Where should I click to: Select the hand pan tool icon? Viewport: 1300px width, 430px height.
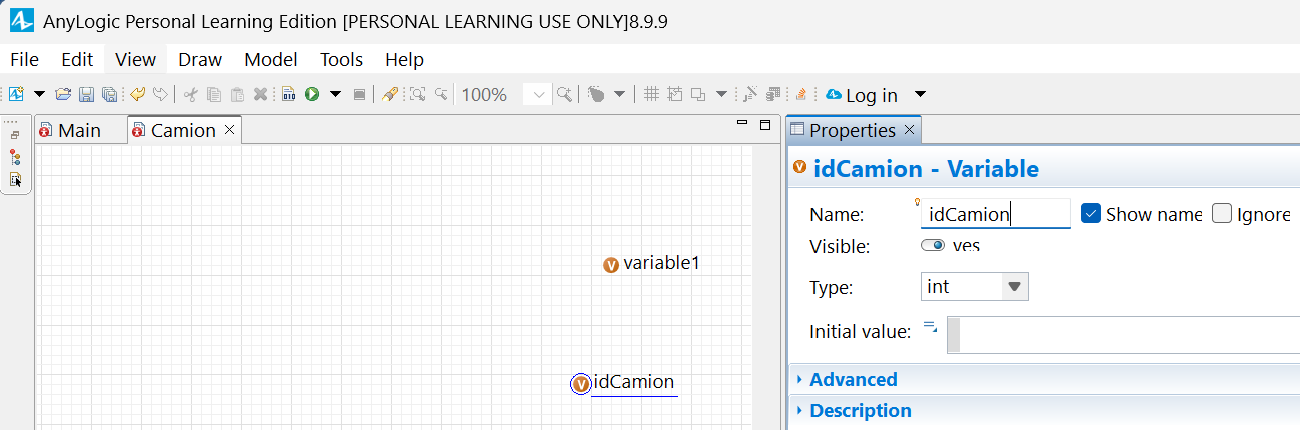[x=596, y=94]
